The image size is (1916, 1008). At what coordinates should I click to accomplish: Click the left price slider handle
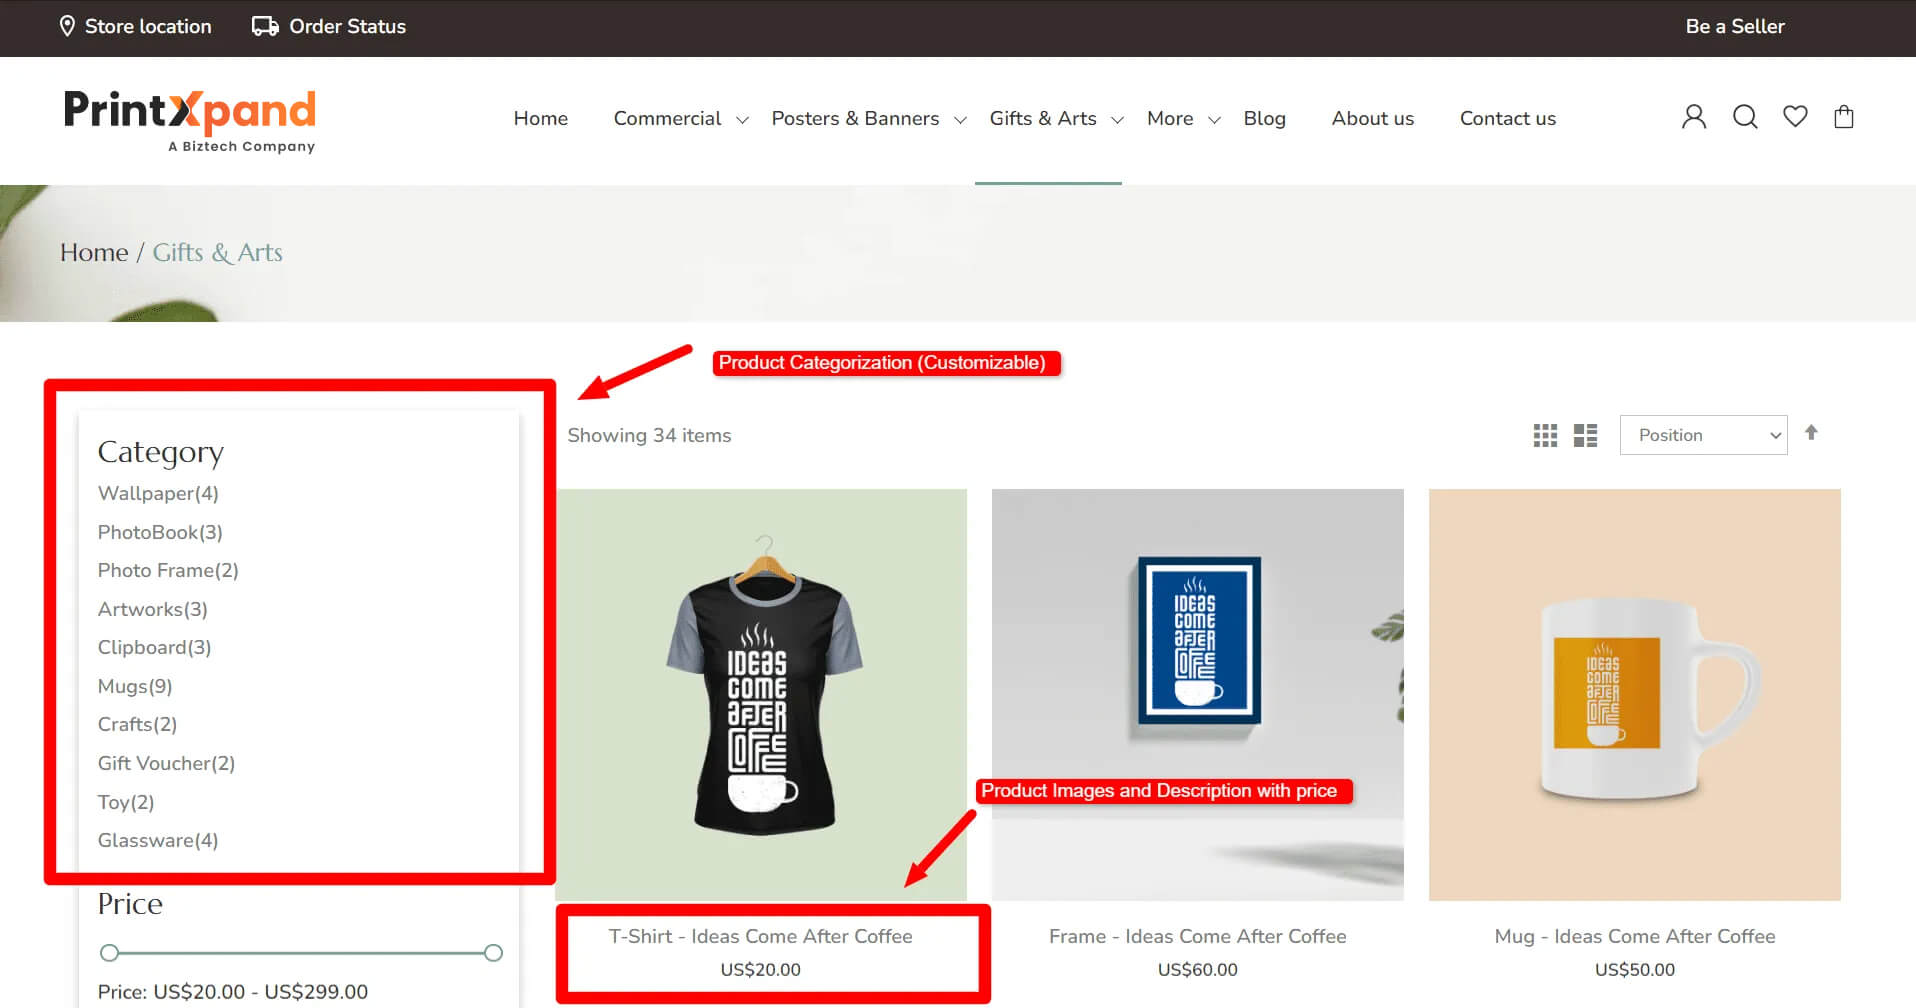(x=110, y=953)
